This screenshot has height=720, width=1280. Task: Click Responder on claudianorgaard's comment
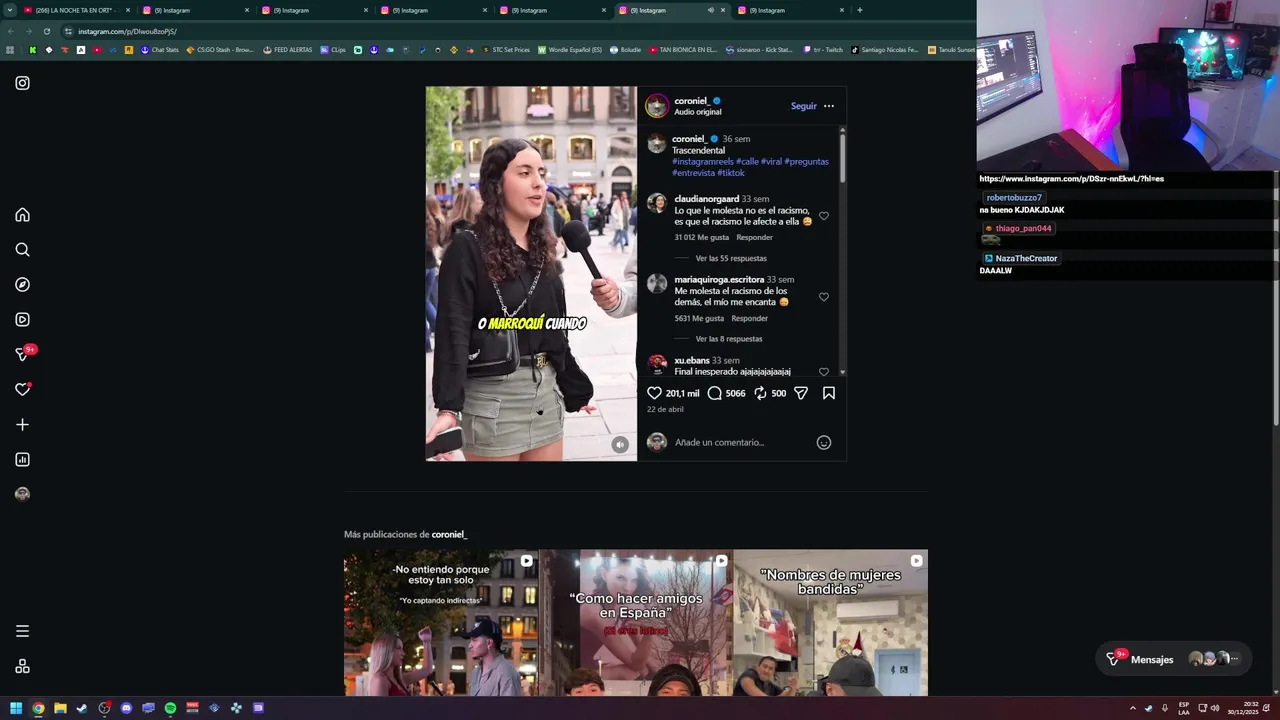tap(754, 237)
